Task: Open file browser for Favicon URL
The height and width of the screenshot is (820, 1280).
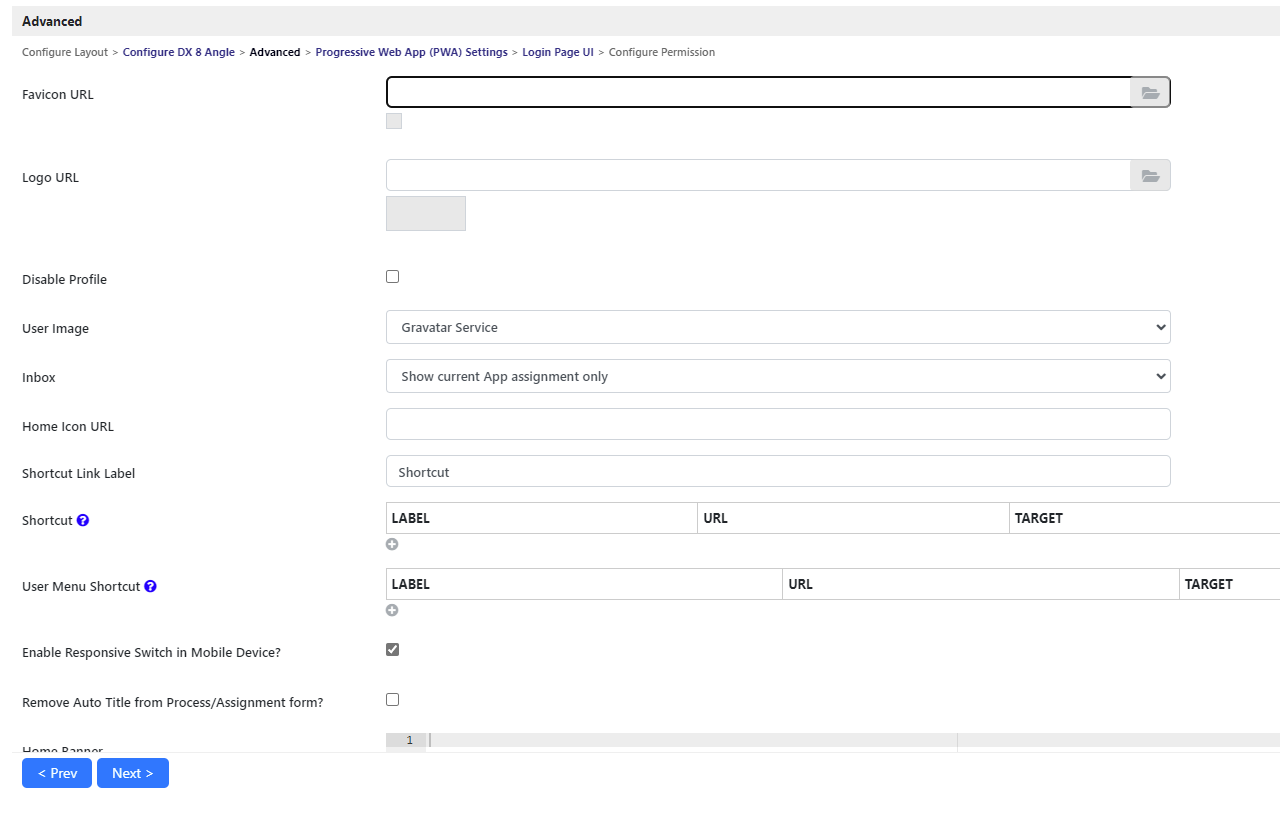Action: [x=1150, y=93]
